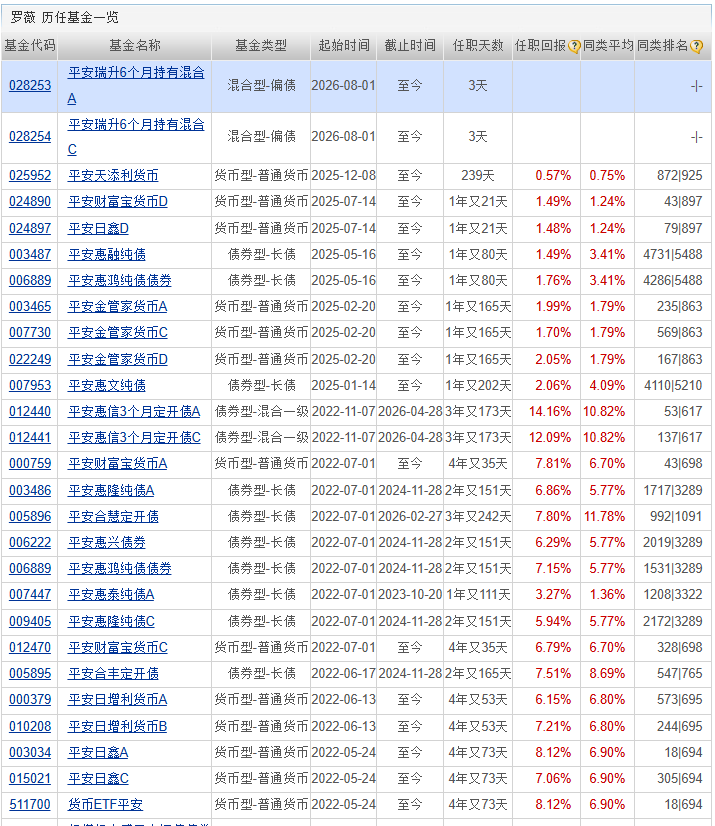The height and width of the screenshot is (826, 715).
Task: Open fund code 006222 link
Action: pos(30,543)
